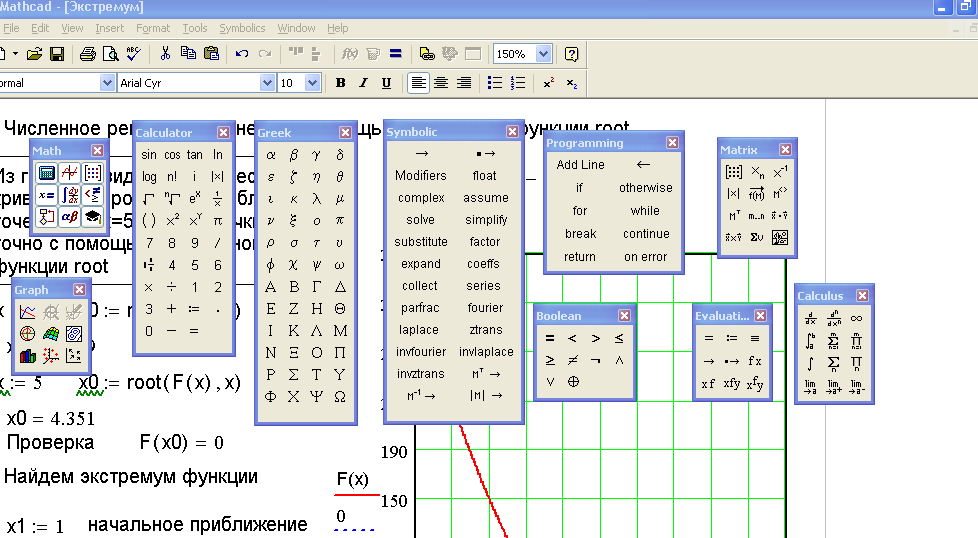This screenshot has width=978, height=538.
Task: Toggle bold text formatting
Action: click(x=341, y=83)
